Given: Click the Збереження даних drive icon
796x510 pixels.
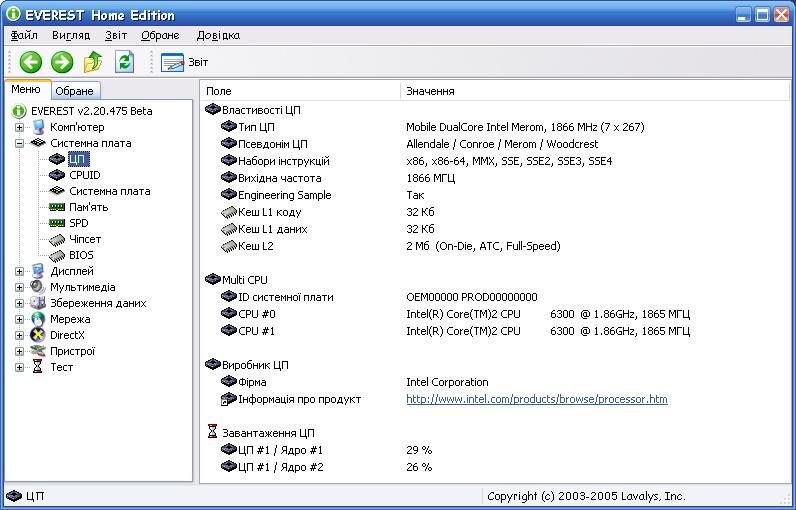Looking at the screenshot, I should click(38, 303).
